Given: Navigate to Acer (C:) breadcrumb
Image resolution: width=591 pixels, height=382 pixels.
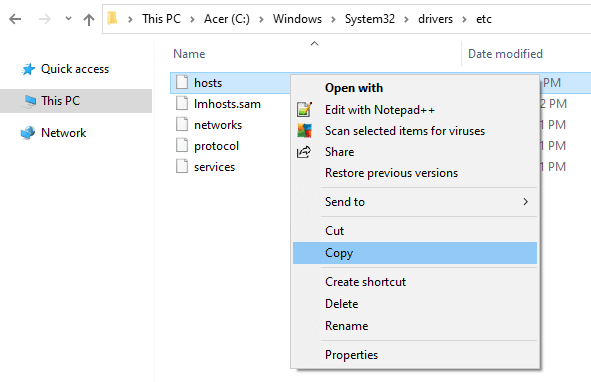Looking at the screenshot, I should pyautogui.click(x=227, y=19).
